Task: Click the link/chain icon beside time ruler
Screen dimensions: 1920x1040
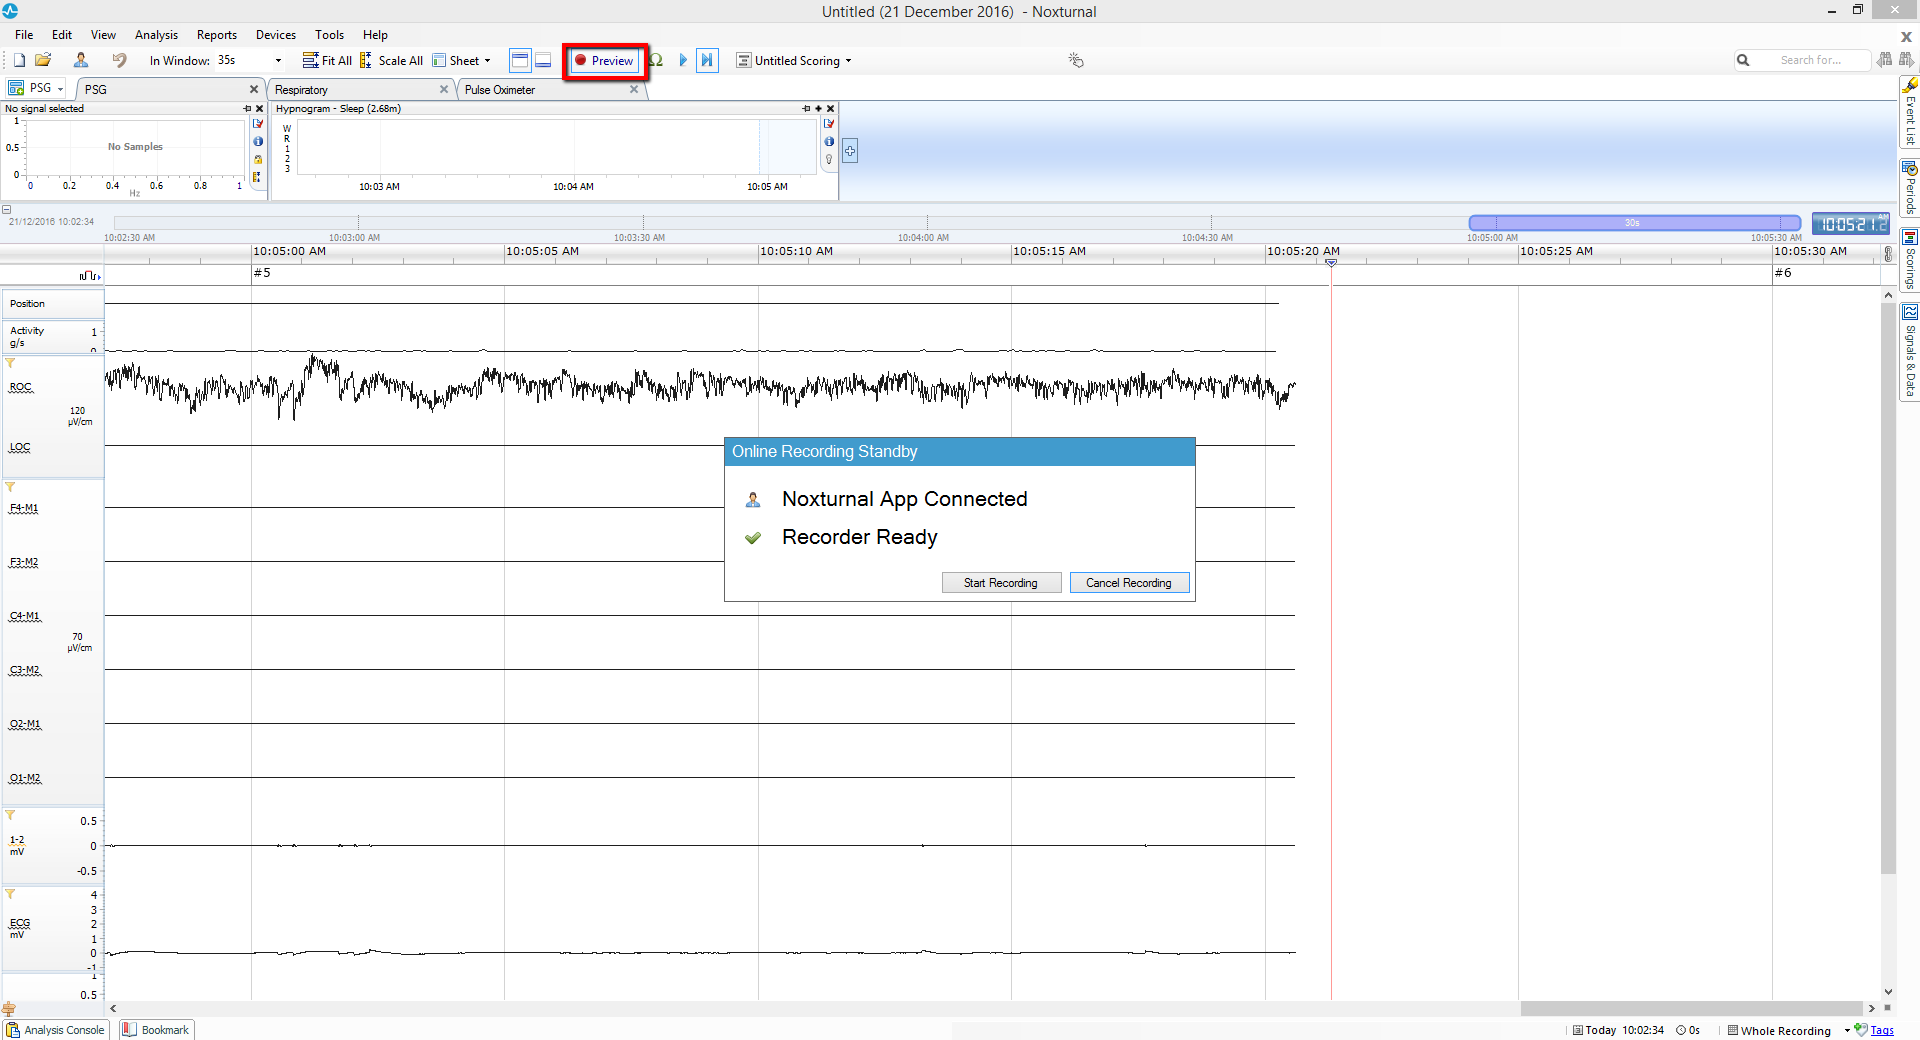Action: tap(1888, 254)
